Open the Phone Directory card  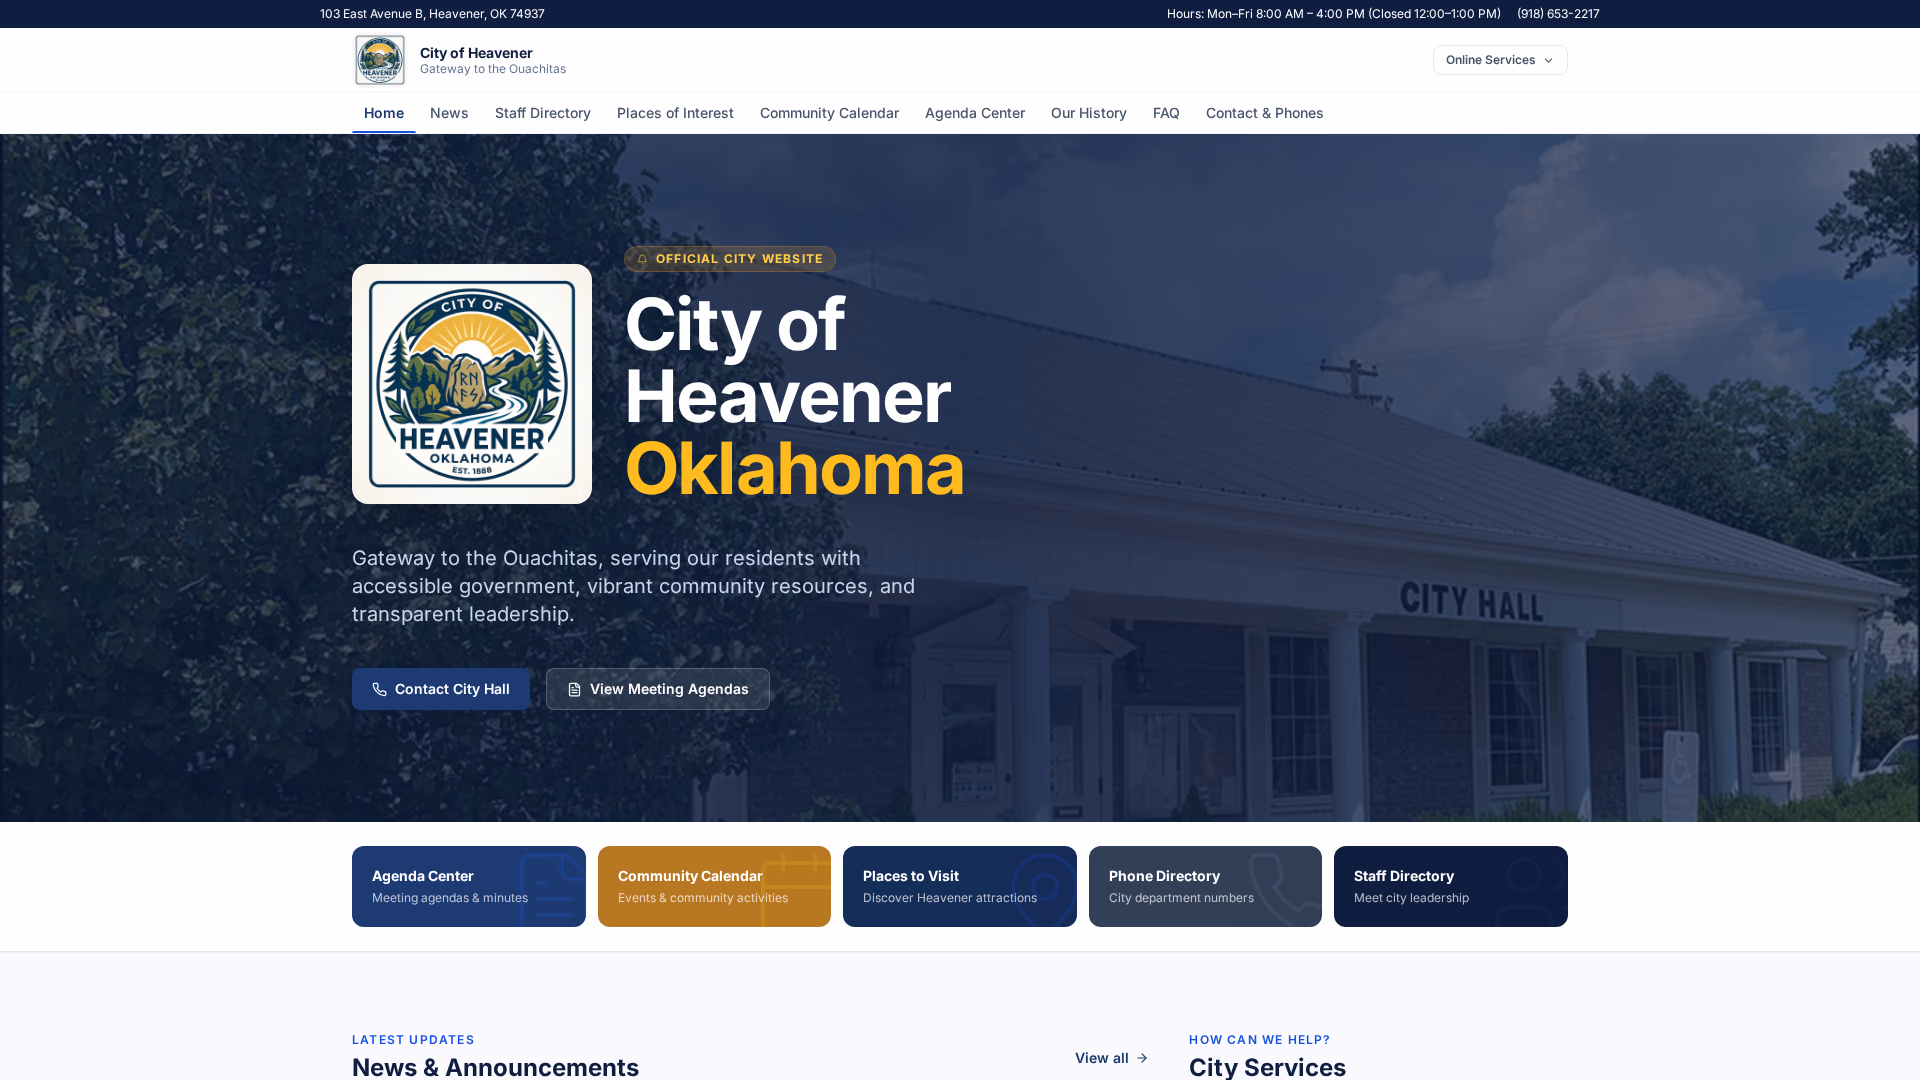1205,886
